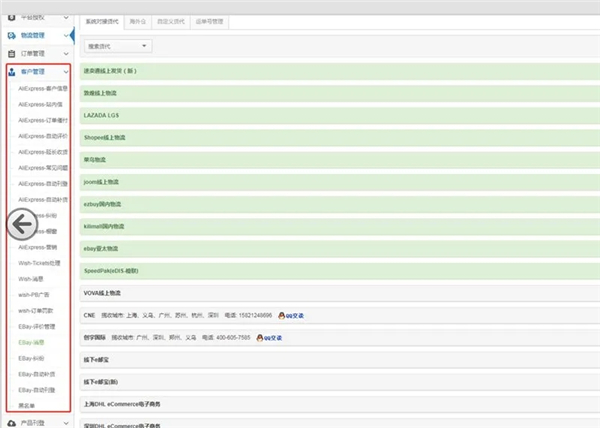Expand the 产品刊登 section chevron

tap(65, 422)
